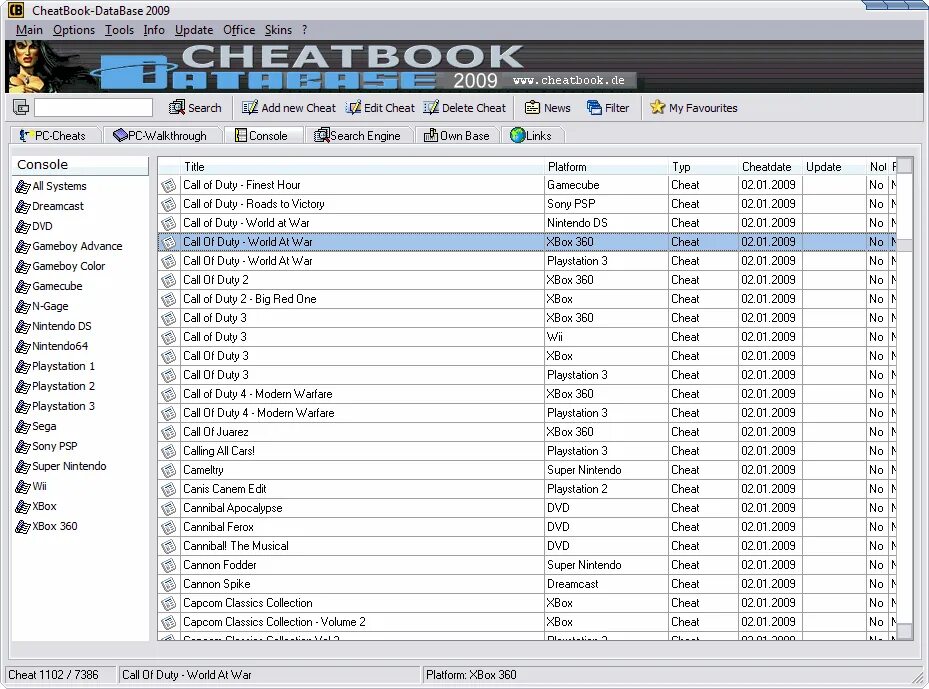
Task: Click row icon of Call of Duty - Finest Hour
Action: (x=169, y=185)
